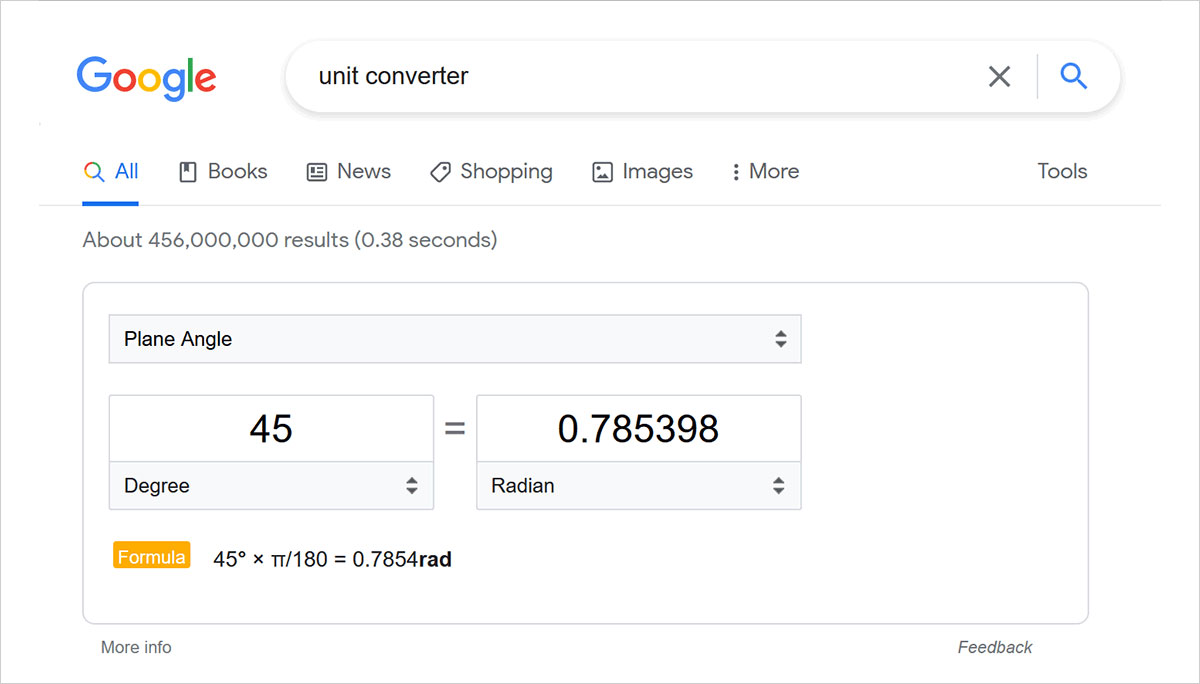Clear the search box with X icon
1200x684 pixels.
[999, 76]
